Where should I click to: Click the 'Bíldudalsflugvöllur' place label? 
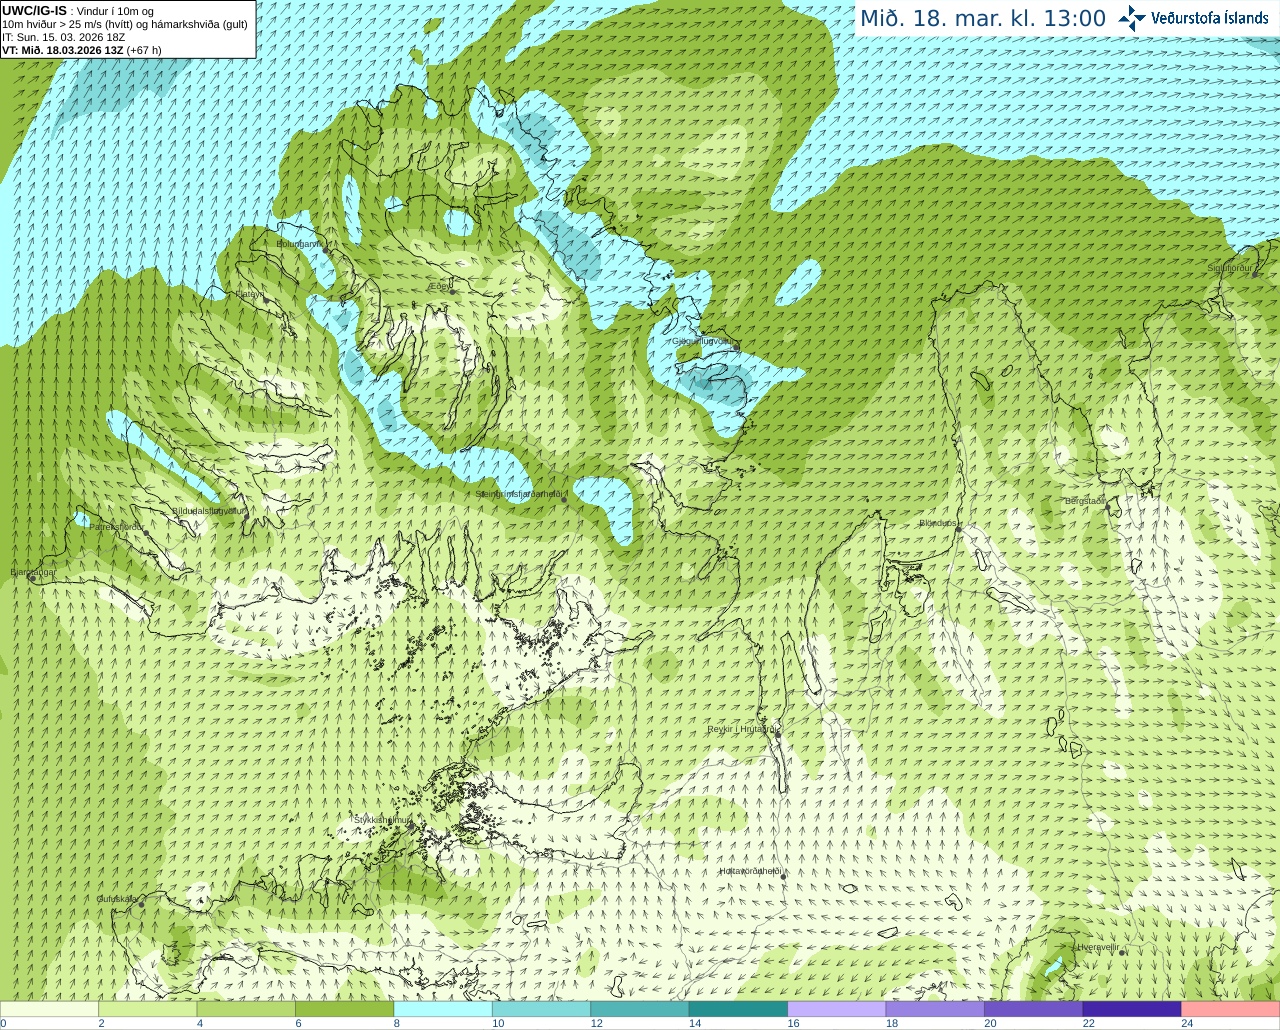pos(208,510)
